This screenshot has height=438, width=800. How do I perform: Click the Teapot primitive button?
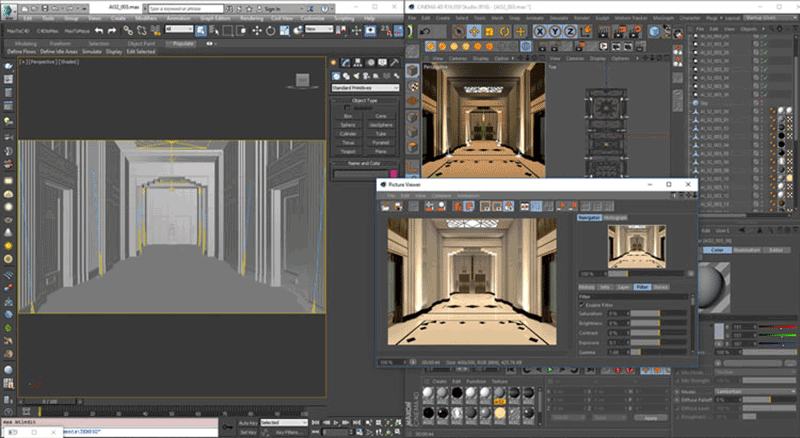pyautogui.click(x=348, y=152)
